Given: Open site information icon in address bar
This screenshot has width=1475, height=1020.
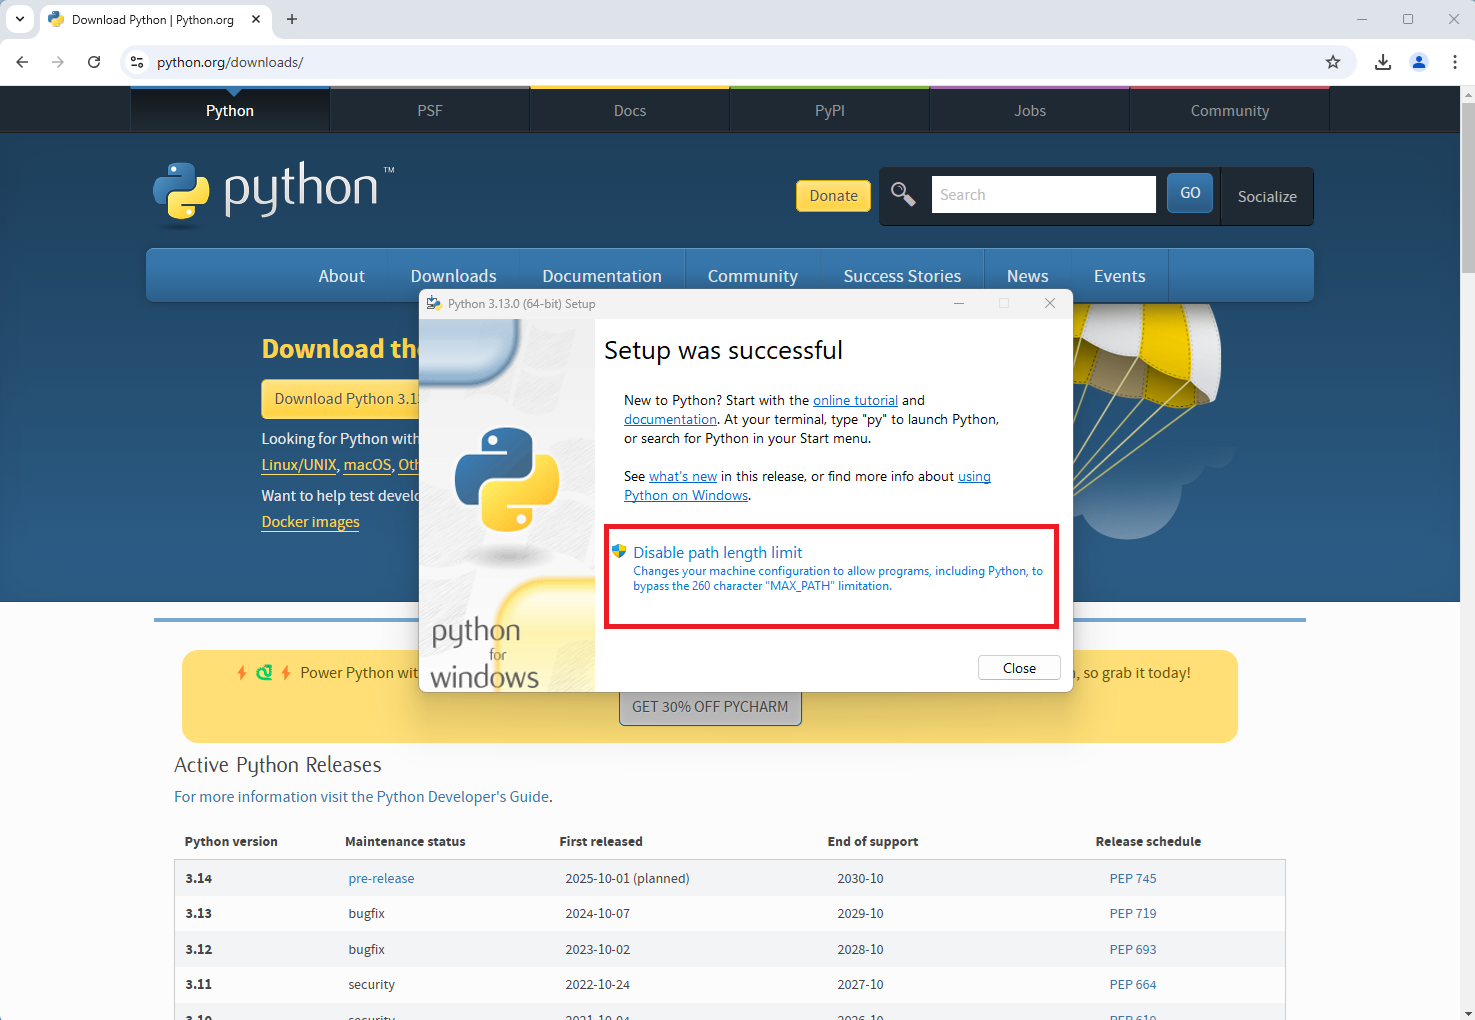Looking at the screenshot, I should pos(138,62).
